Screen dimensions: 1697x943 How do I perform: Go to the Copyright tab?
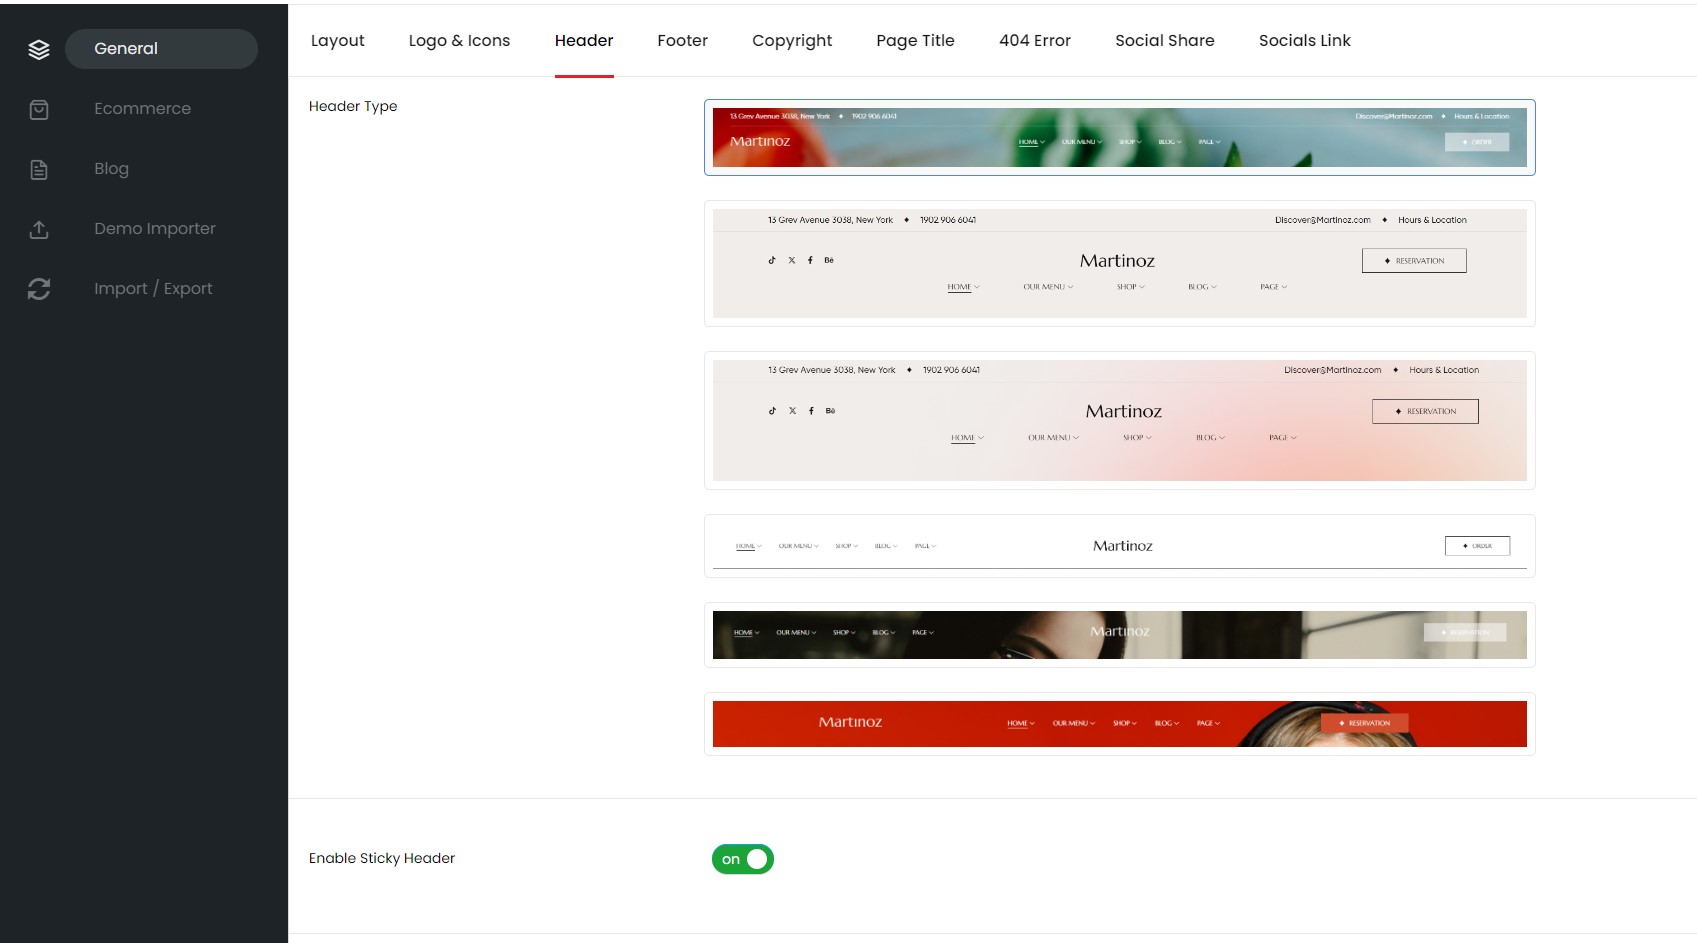[x=791, y=41]
